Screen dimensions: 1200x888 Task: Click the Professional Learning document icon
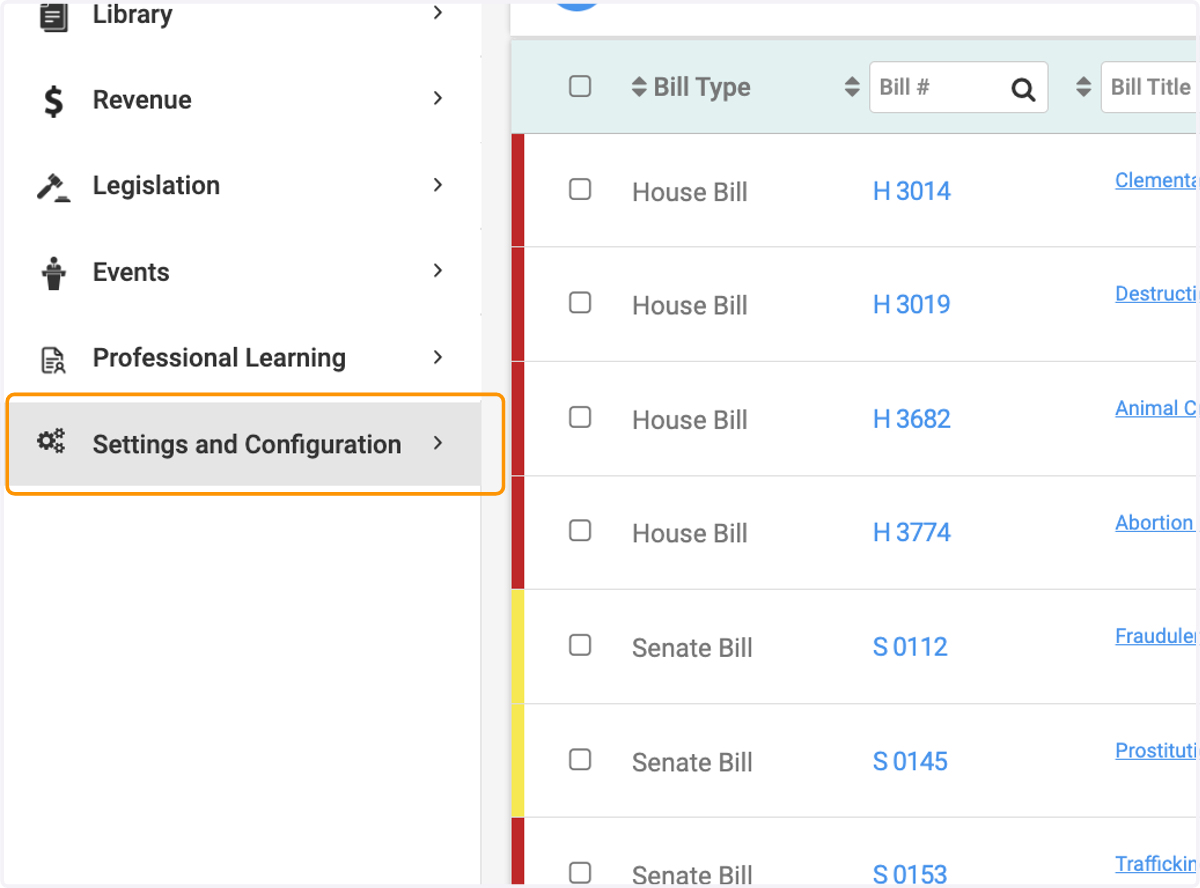click(54, 359)
